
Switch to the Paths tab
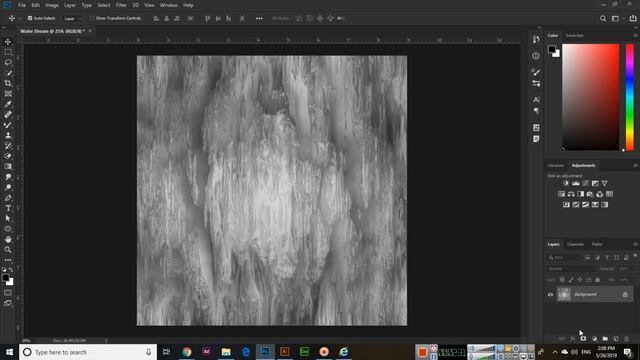597,244
